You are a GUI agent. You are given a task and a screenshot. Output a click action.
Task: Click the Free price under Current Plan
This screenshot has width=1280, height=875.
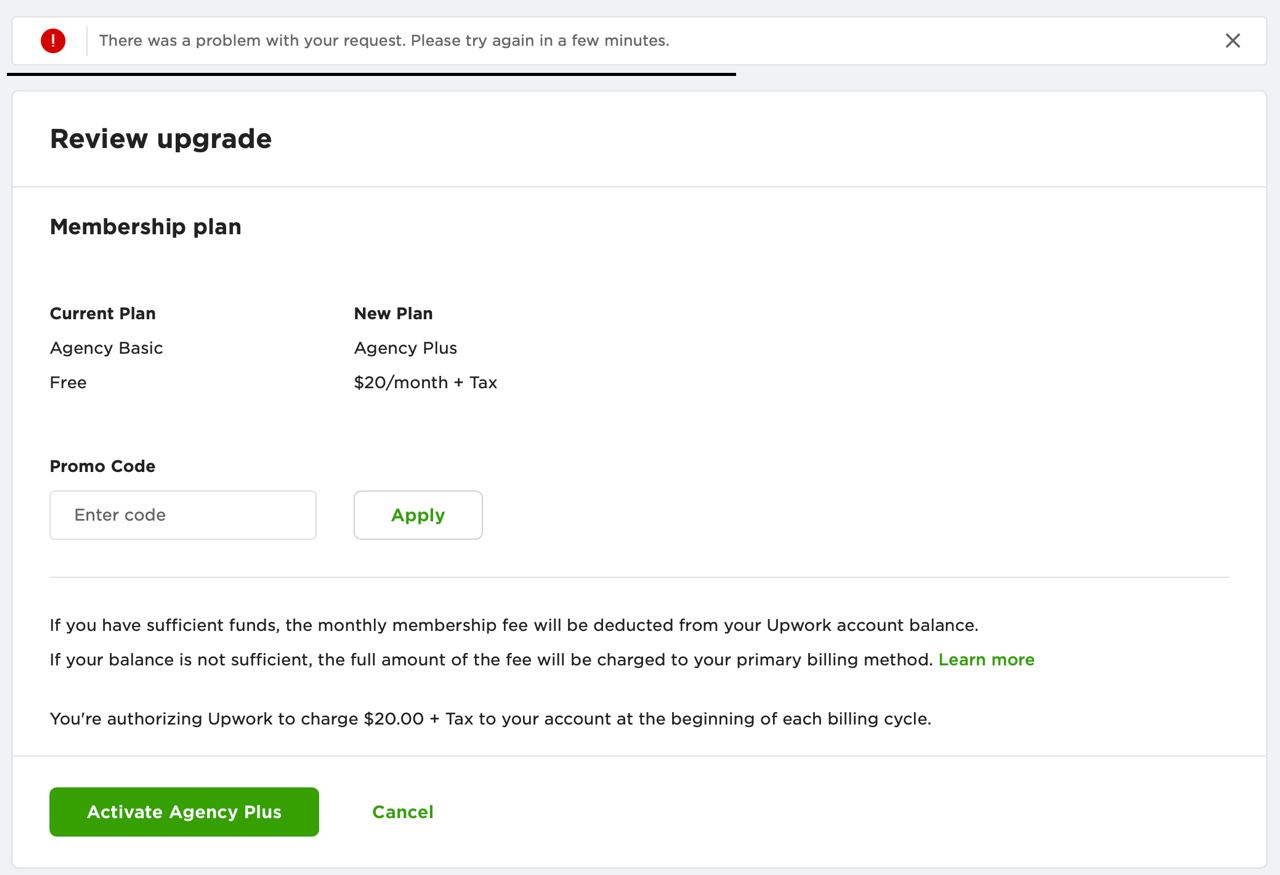click(x=68, y=383)
